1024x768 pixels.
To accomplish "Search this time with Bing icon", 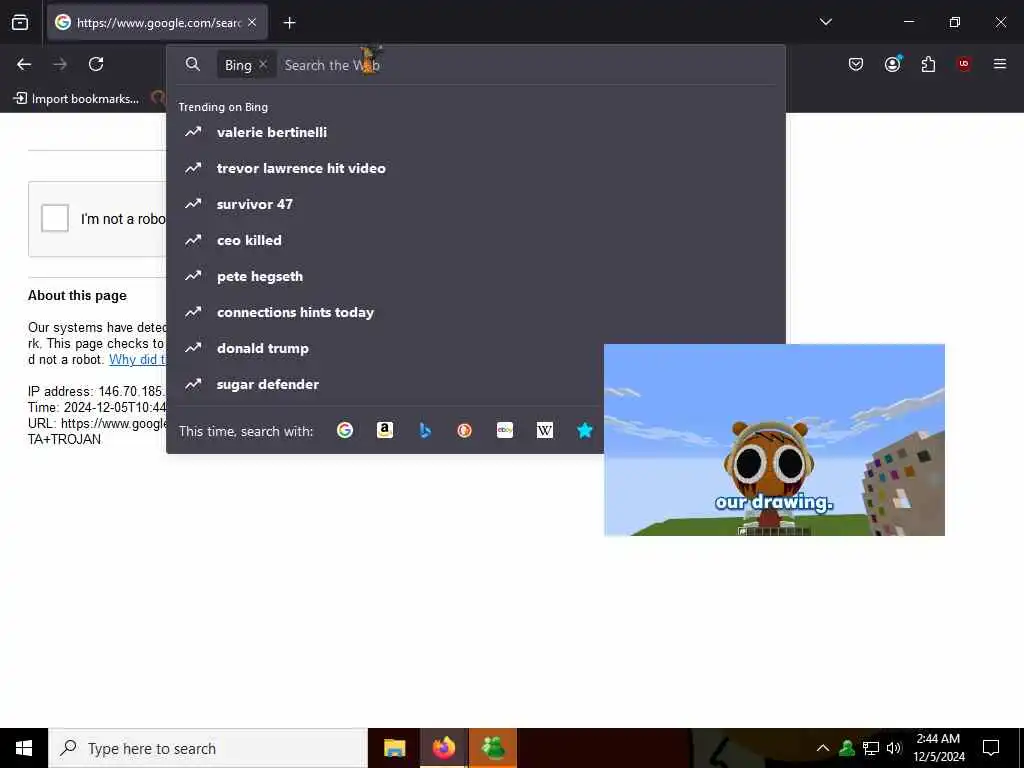I will (x=425, y=430).
